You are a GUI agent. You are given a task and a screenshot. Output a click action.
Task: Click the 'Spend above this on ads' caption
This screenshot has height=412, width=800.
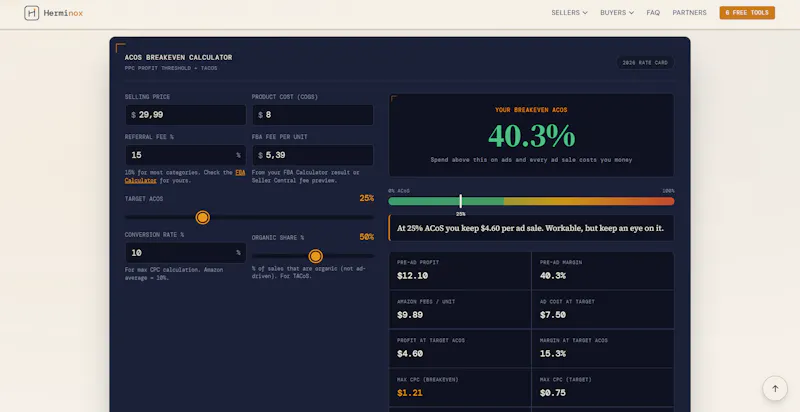[x=531, y=160]
